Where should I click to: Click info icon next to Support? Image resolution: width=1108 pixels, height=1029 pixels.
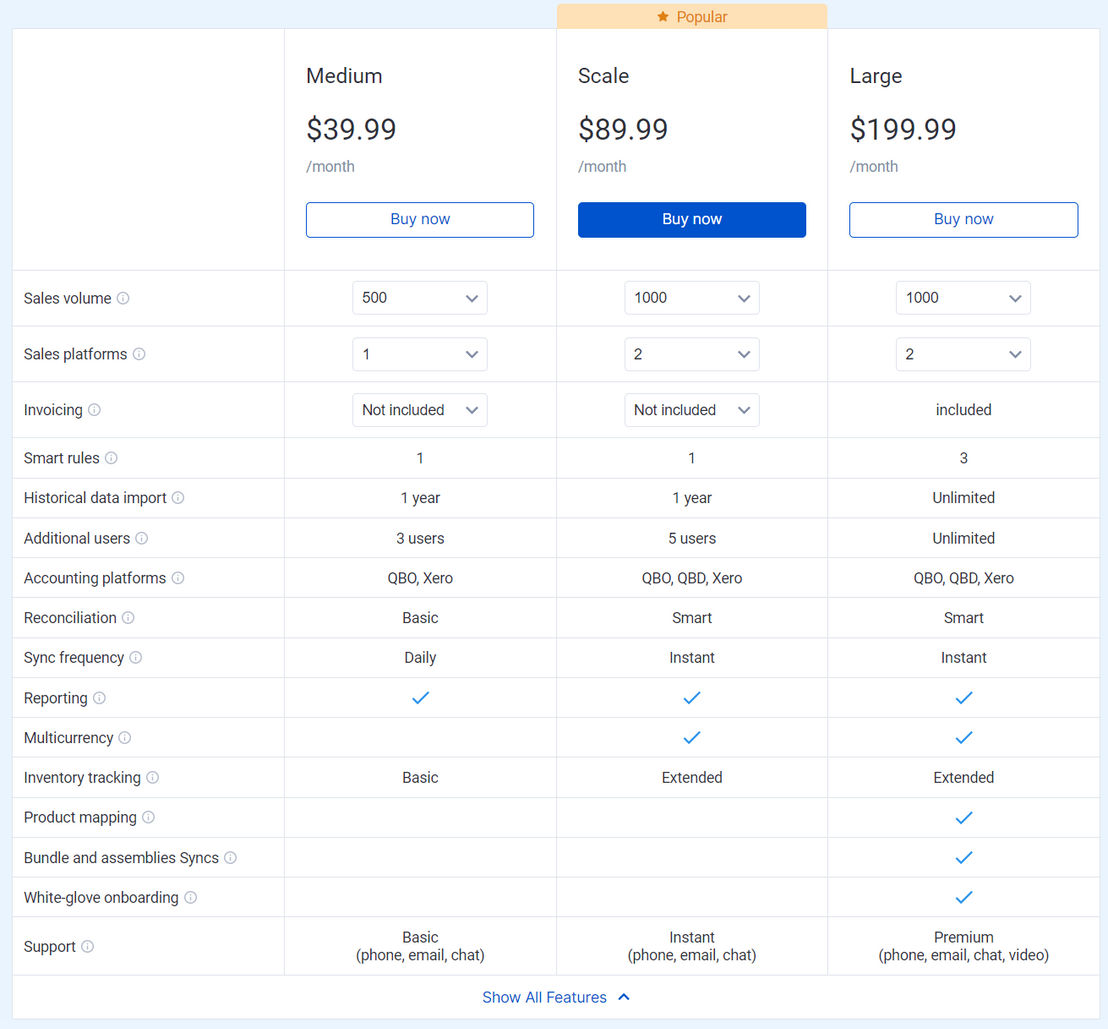[x=88, y=946]
